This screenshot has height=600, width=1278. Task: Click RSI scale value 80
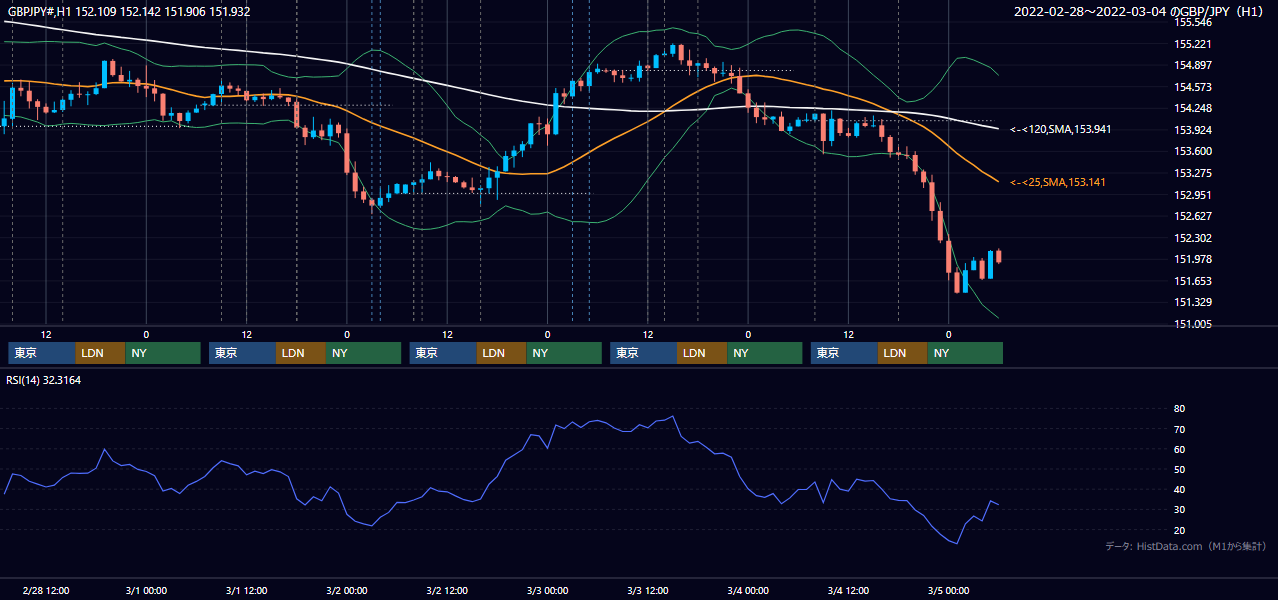(x=1179, y=409)
